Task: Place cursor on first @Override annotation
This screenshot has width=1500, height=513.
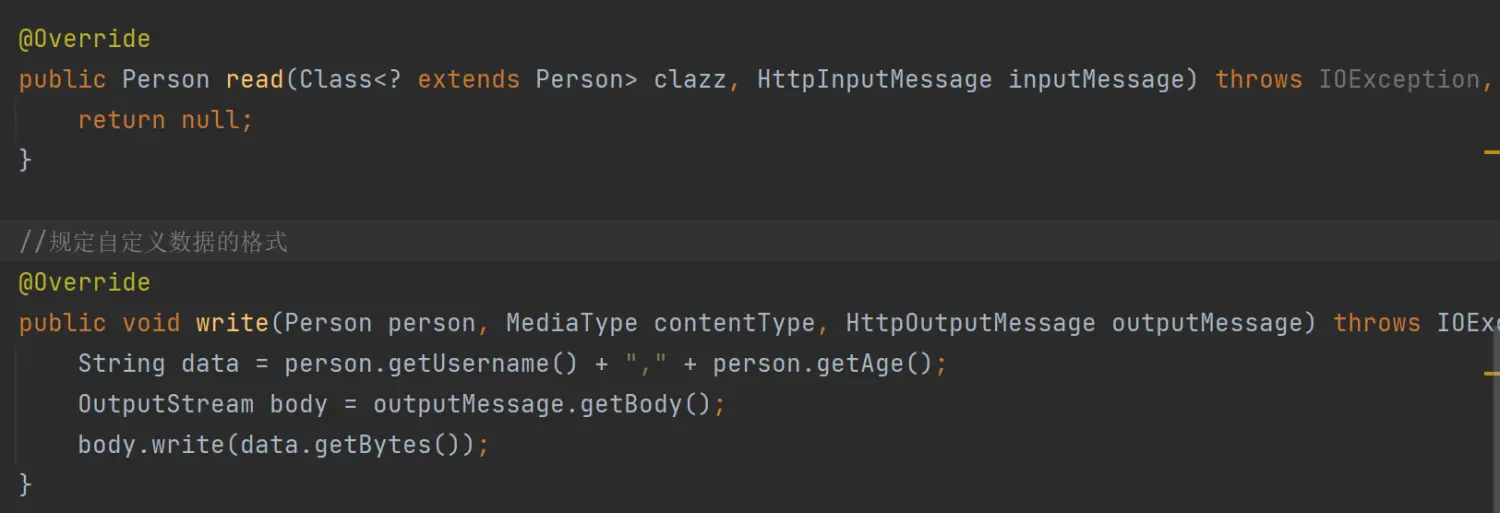Action: [x=84, y=39]
